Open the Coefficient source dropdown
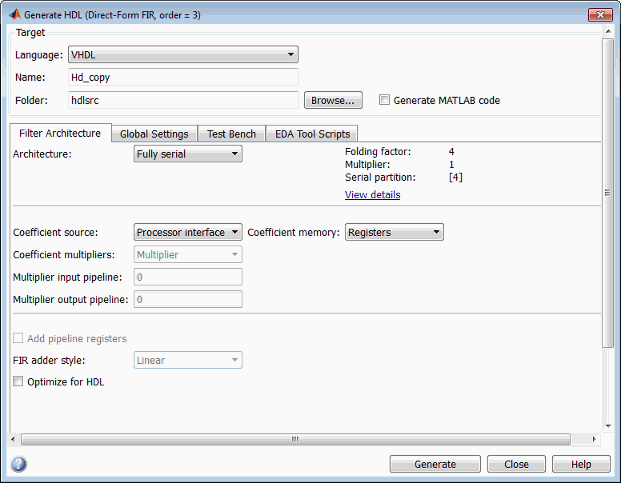The image size is (621, 483). point(188,232)
